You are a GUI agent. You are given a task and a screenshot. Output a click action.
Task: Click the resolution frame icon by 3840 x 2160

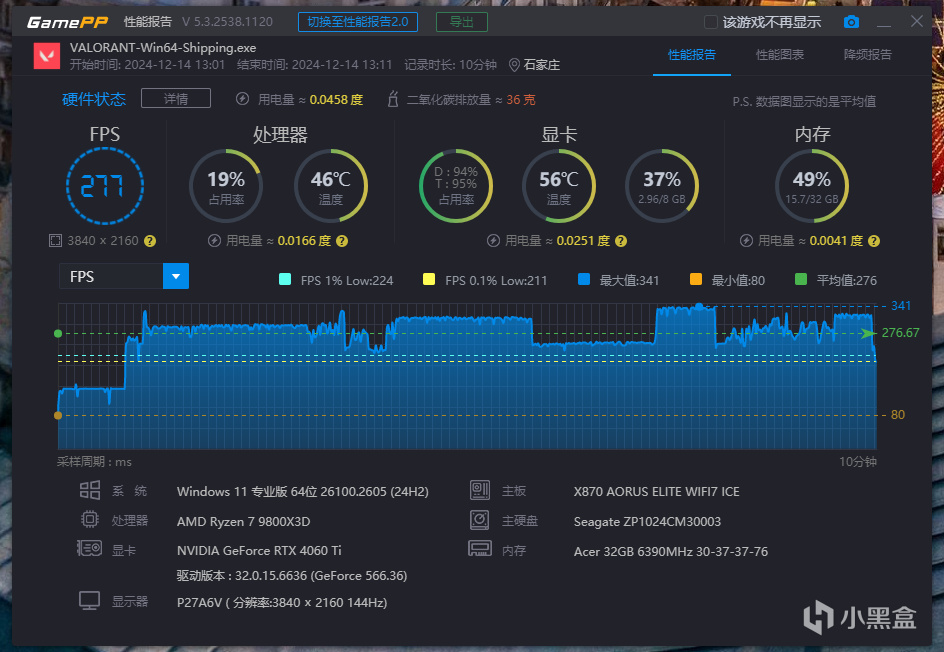[x=55, y=241]
